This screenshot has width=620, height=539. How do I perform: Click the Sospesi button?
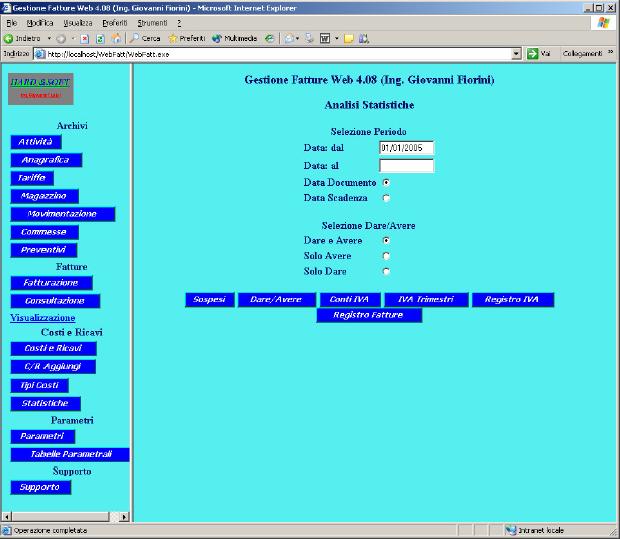(210, 299)
